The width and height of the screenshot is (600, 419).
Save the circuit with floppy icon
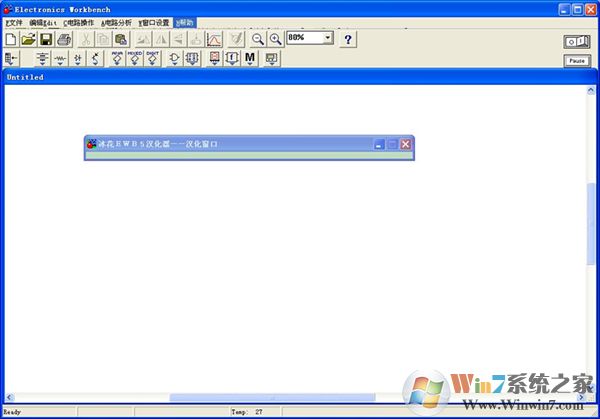click(x=46, y=39)
